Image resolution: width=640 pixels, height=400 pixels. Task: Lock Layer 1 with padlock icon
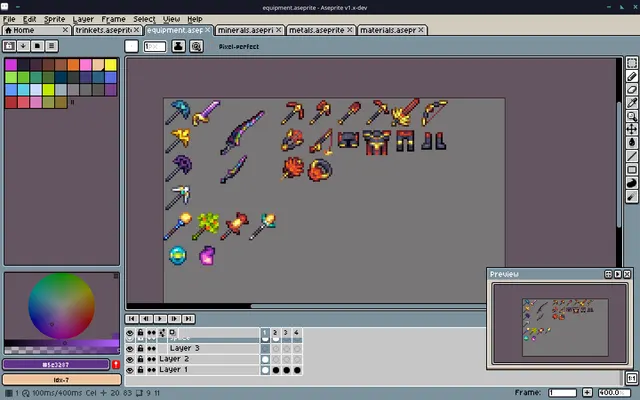pos(140,370)
